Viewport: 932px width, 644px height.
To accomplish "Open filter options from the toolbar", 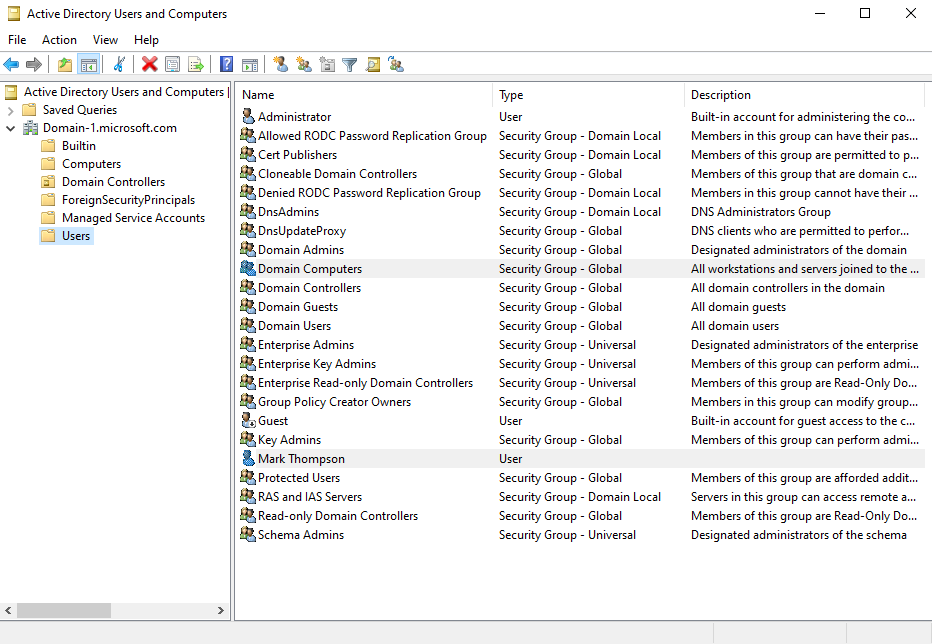I will (350, 64).
